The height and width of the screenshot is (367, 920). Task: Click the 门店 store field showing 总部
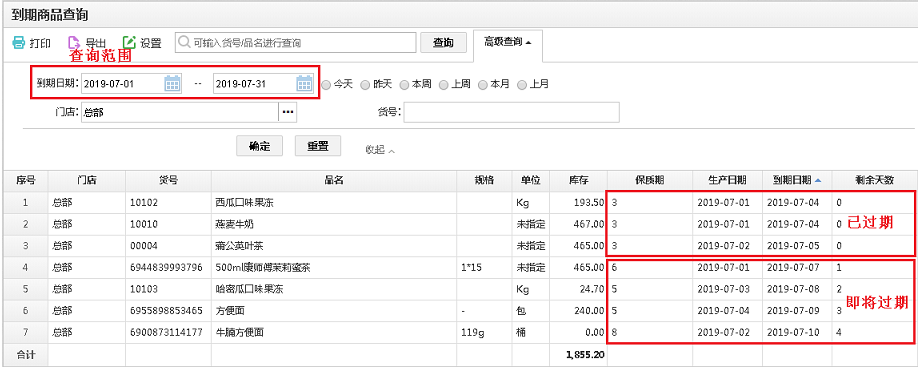point(179,112)
